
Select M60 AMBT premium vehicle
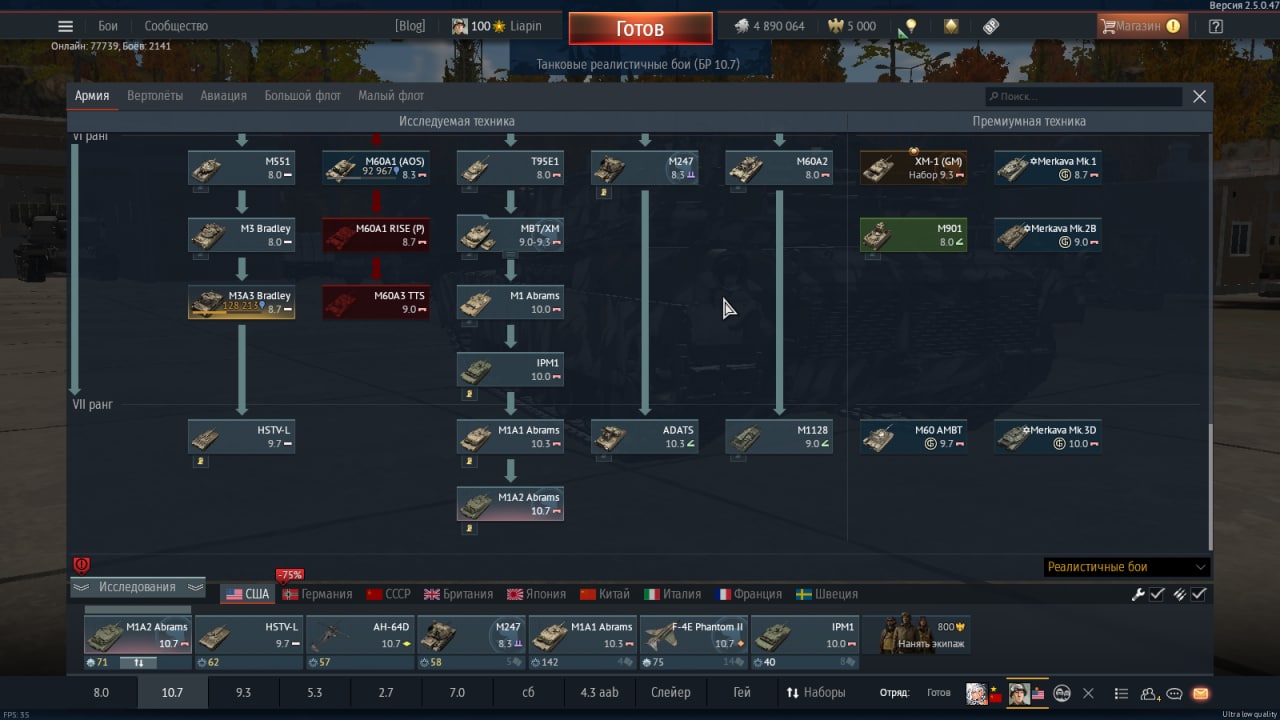click(913, 436)
